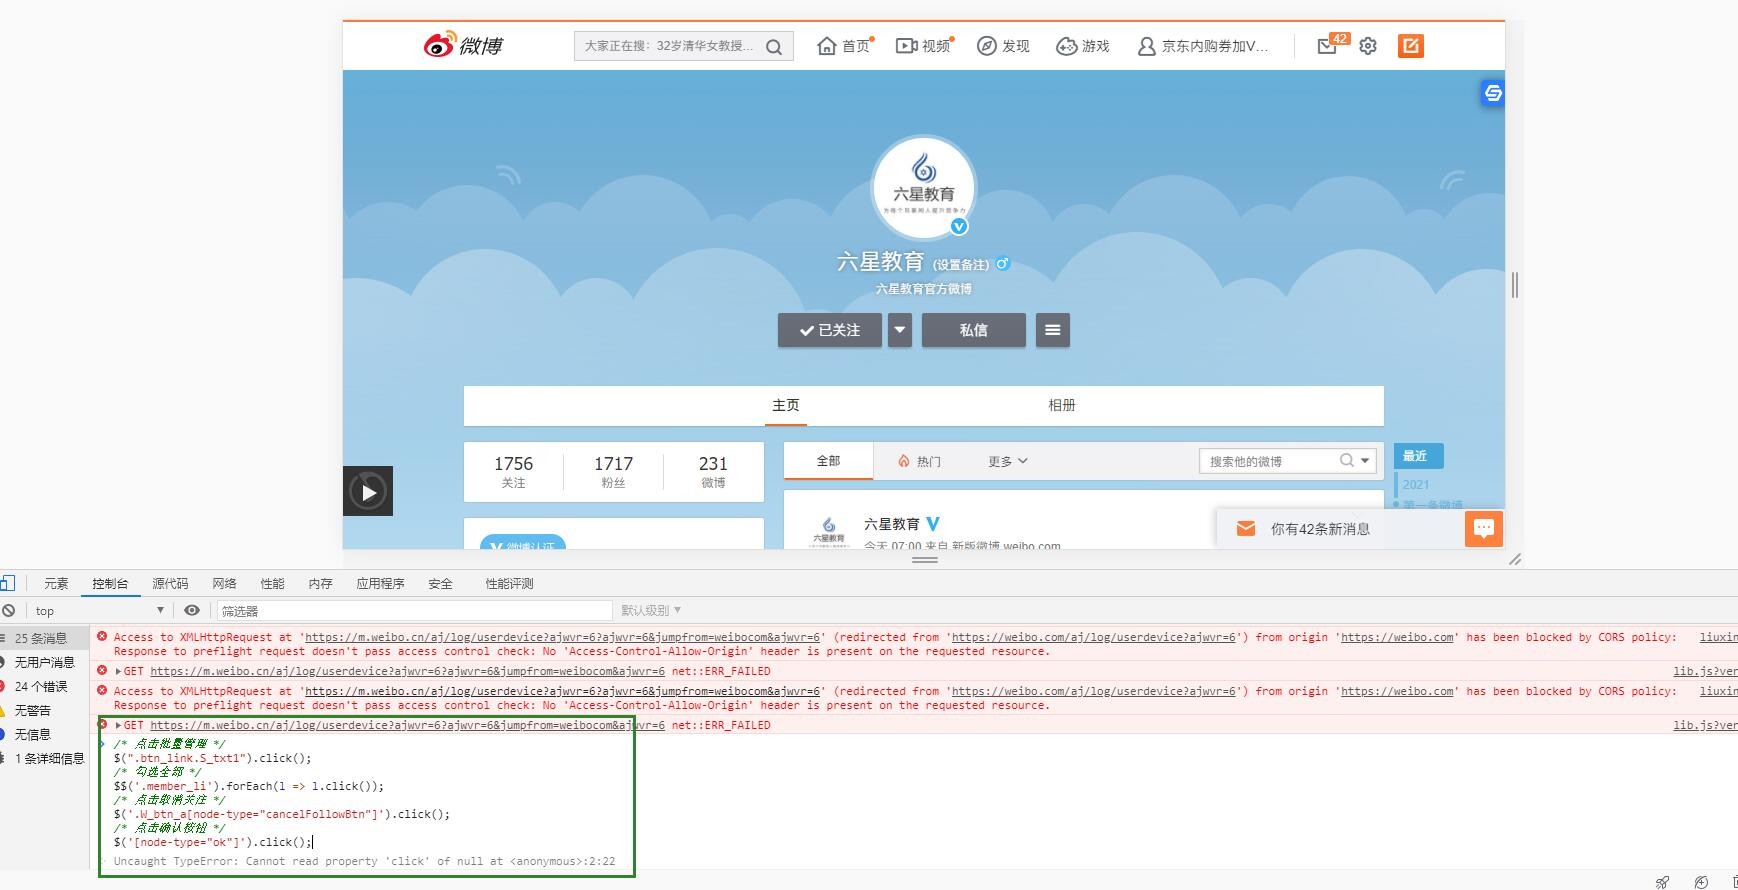Open the 视频 video section
The width and height of the screenshot is (1738, 890).
(x=924, y=46)
